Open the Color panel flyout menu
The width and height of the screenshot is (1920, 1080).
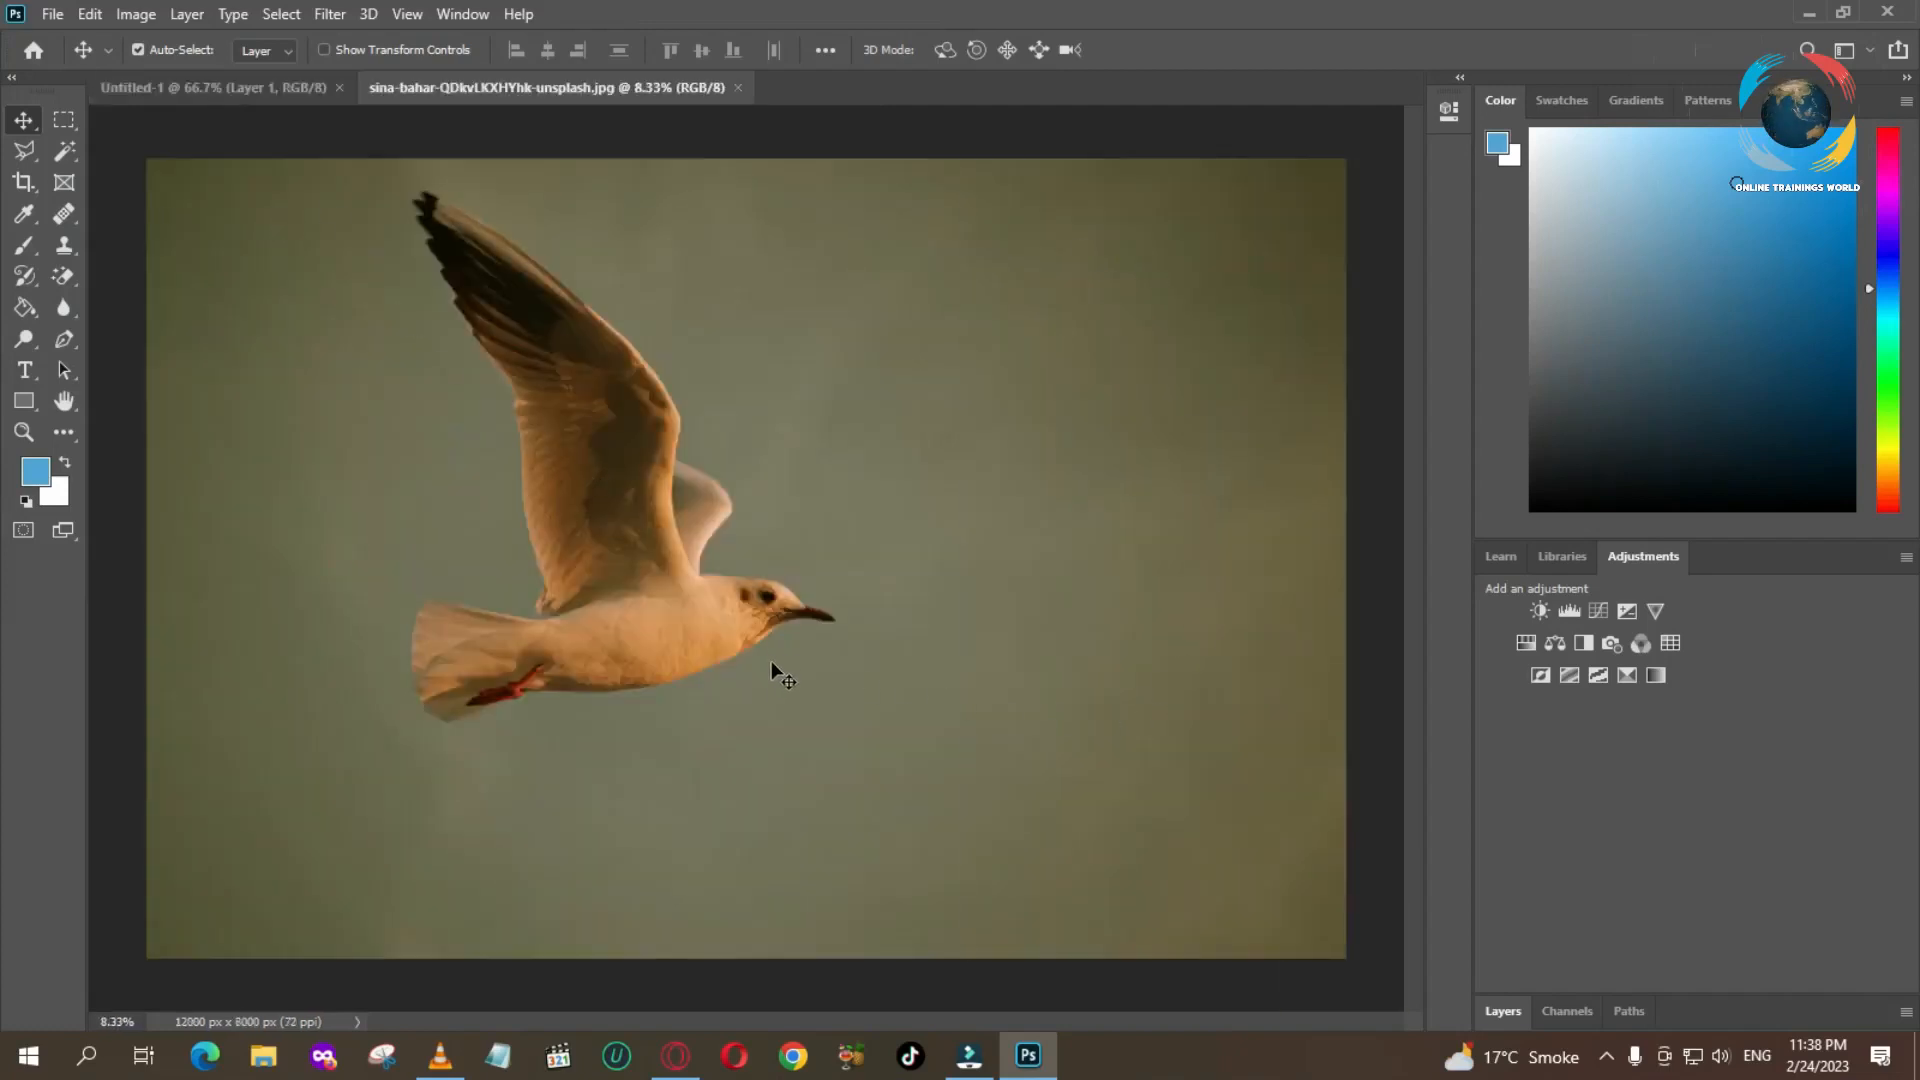(1906, 101)
